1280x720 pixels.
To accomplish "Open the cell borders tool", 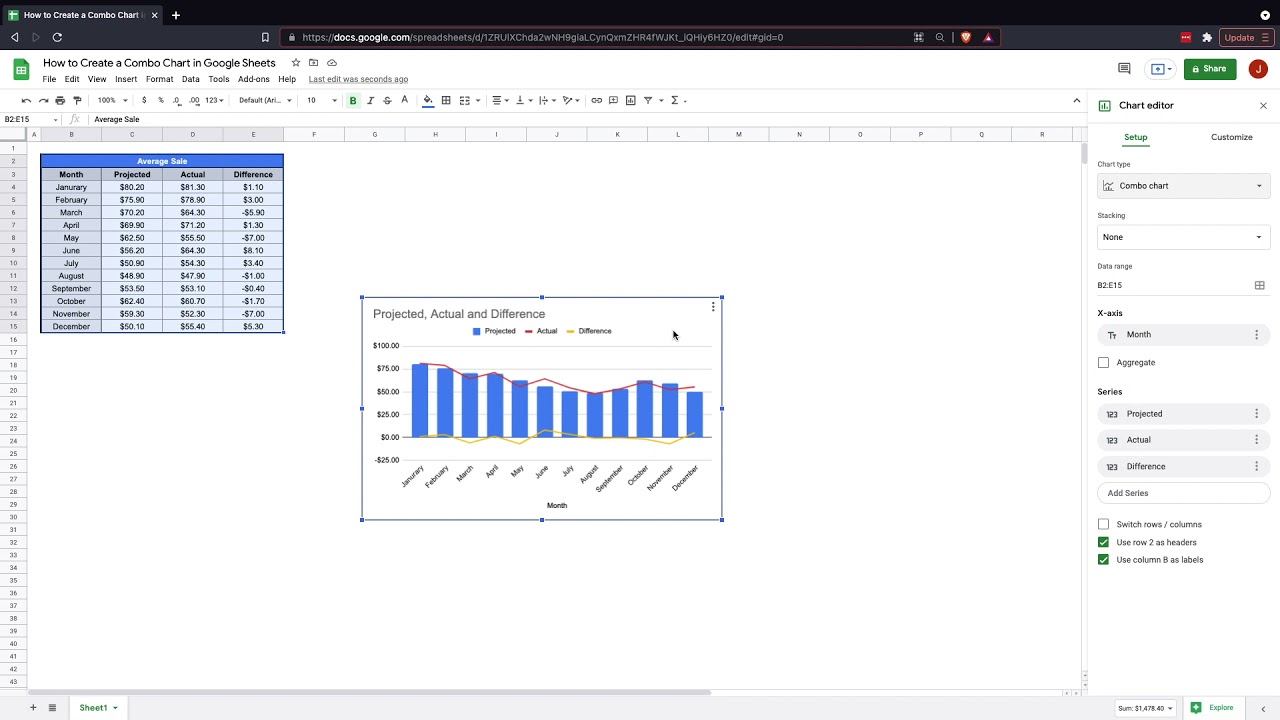I will 446,100.
